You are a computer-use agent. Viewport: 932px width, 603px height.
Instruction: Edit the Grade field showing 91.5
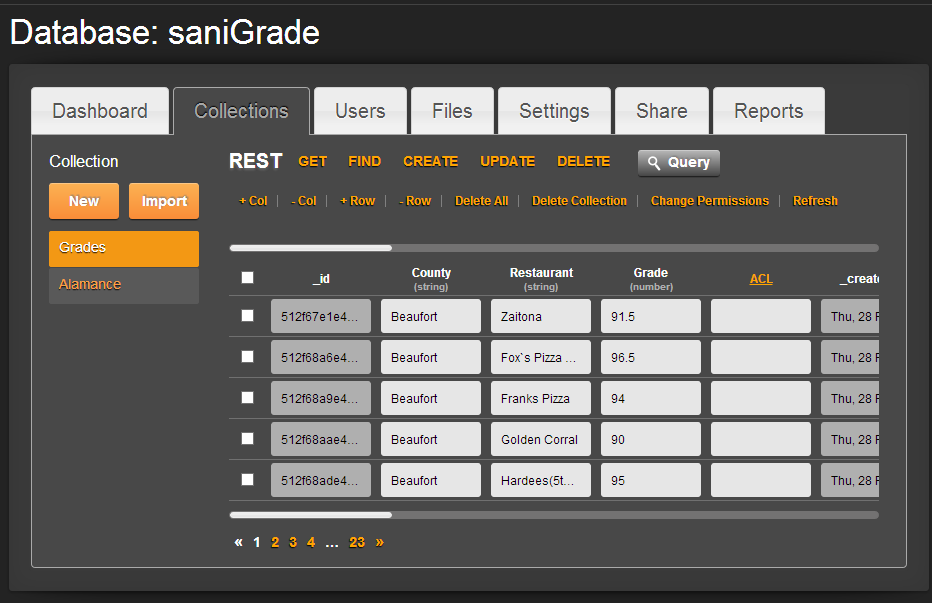650,316
